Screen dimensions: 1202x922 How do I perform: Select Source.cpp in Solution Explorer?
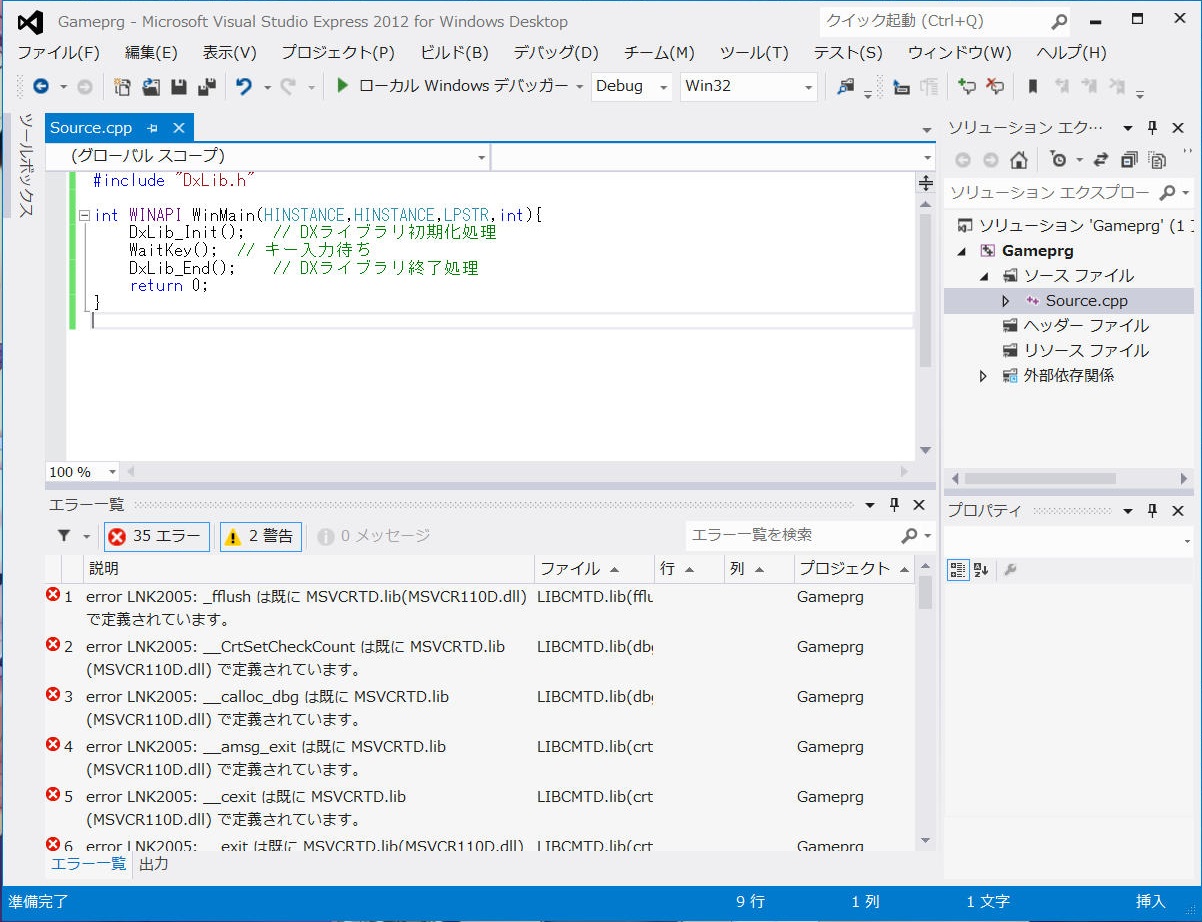(1086, 301)
